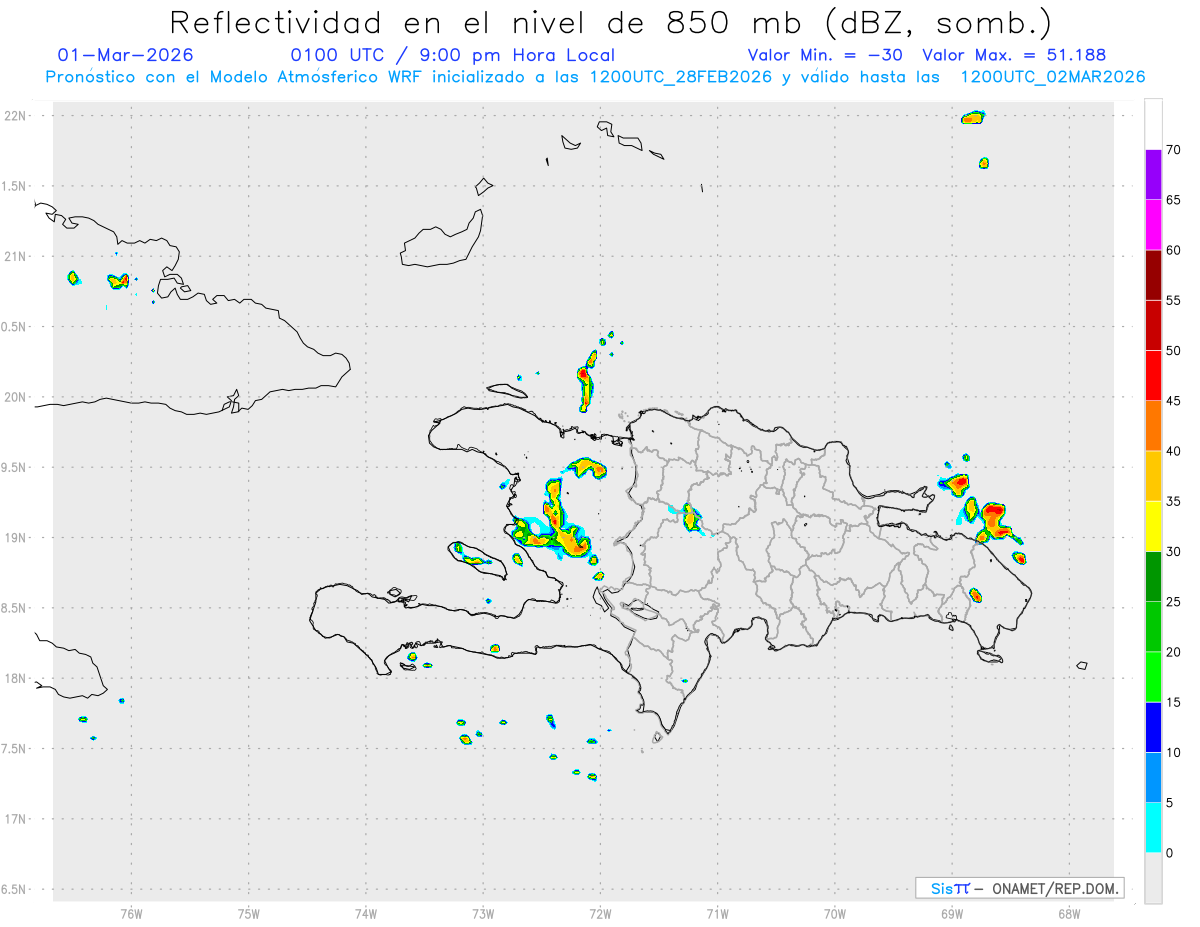Click the '22N' latitude label

(x=17, y=115)
